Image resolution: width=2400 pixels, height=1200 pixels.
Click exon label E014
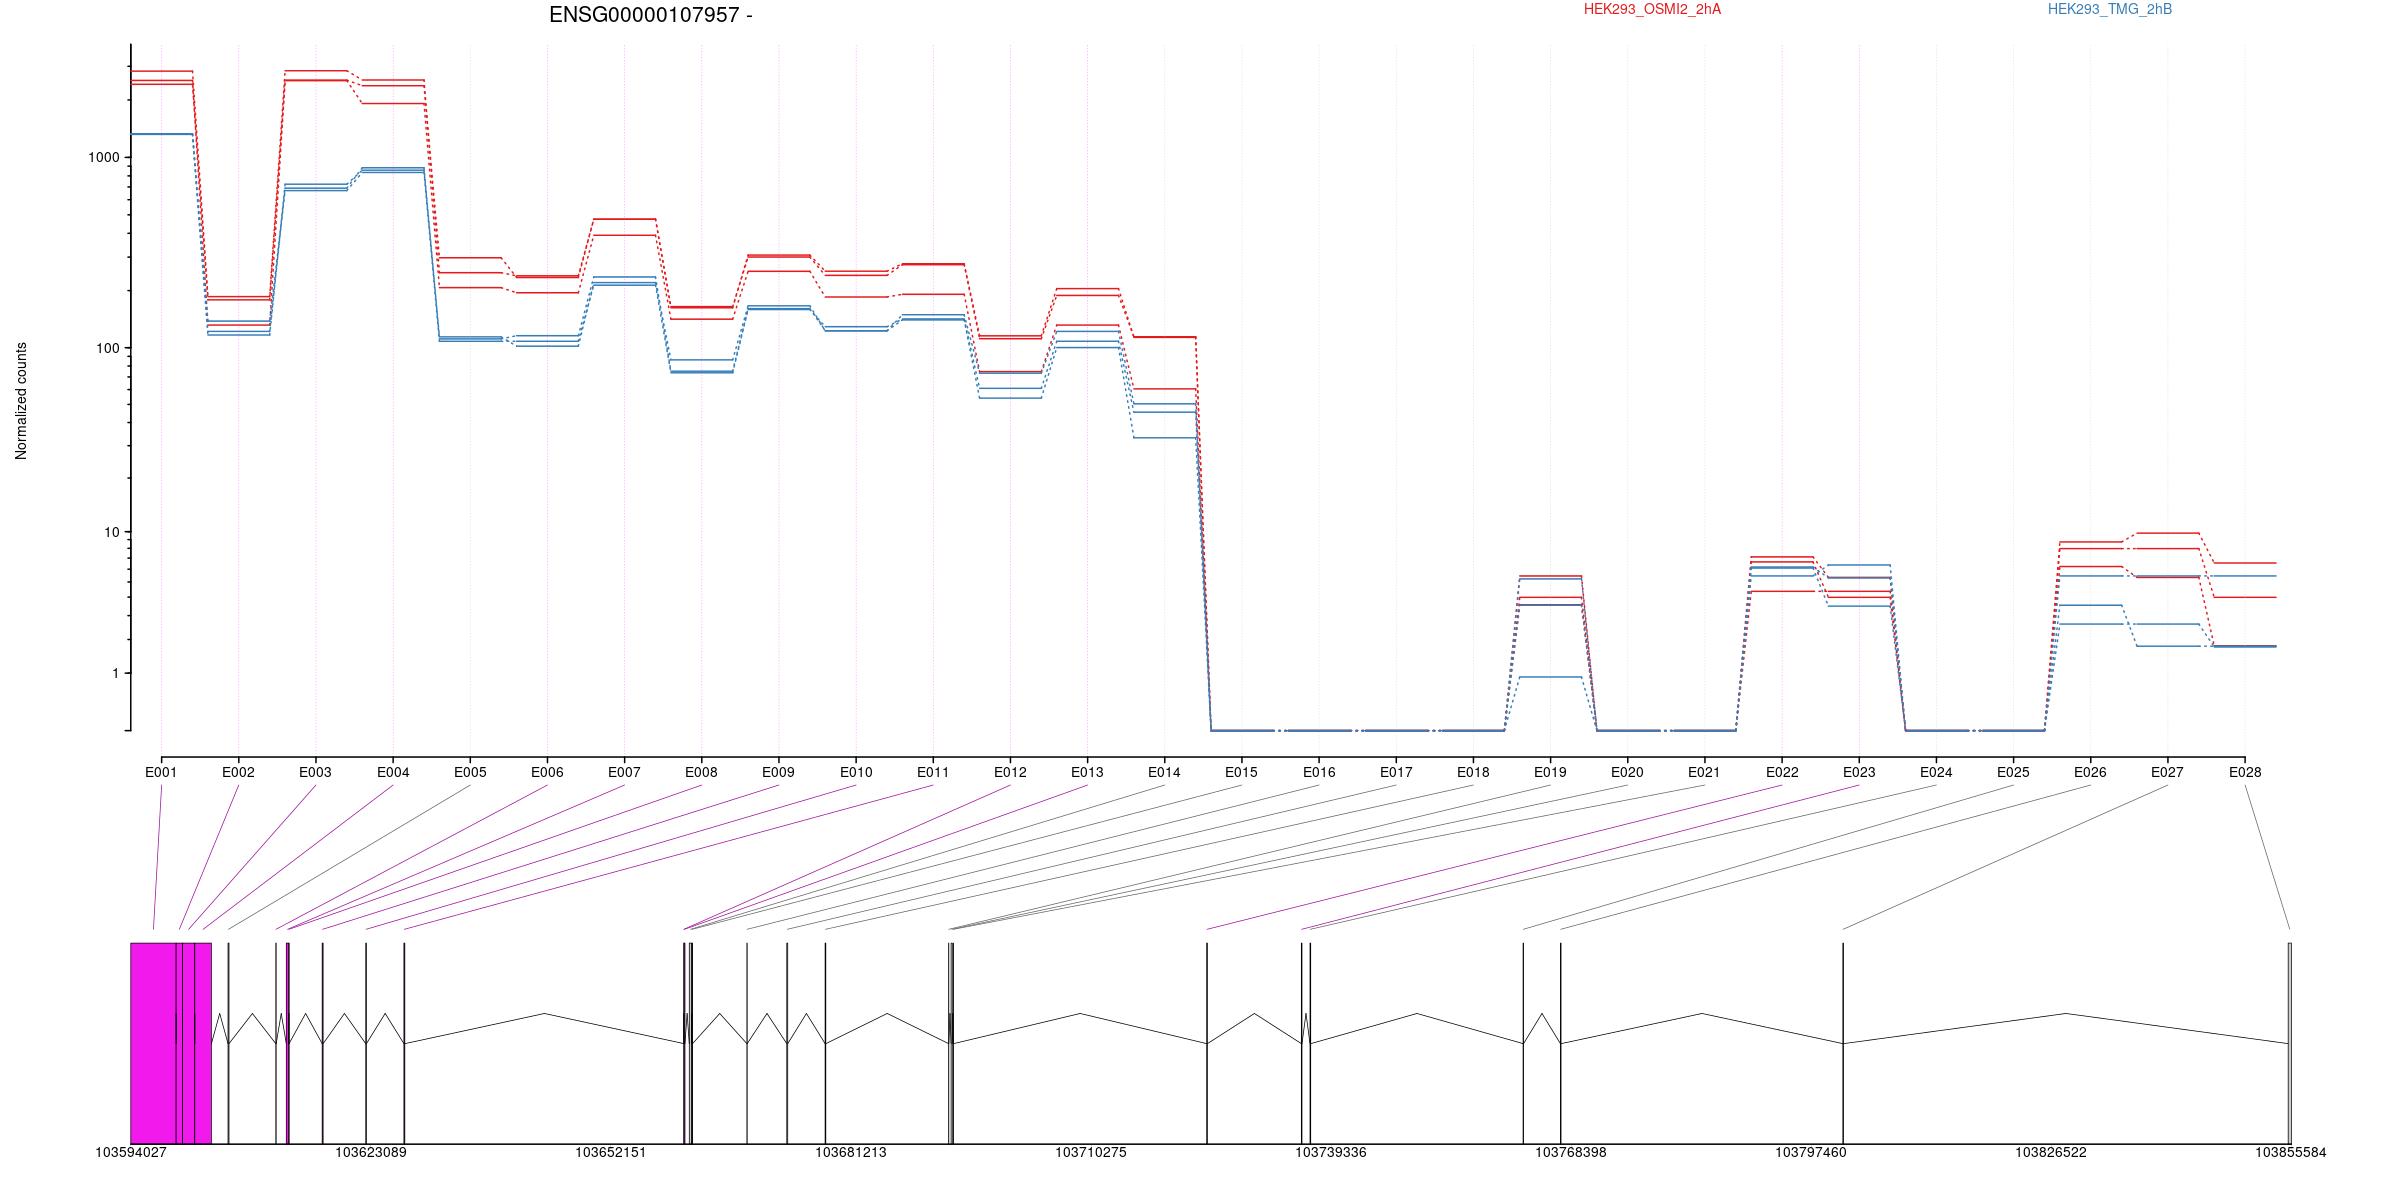coord(1164,772)
